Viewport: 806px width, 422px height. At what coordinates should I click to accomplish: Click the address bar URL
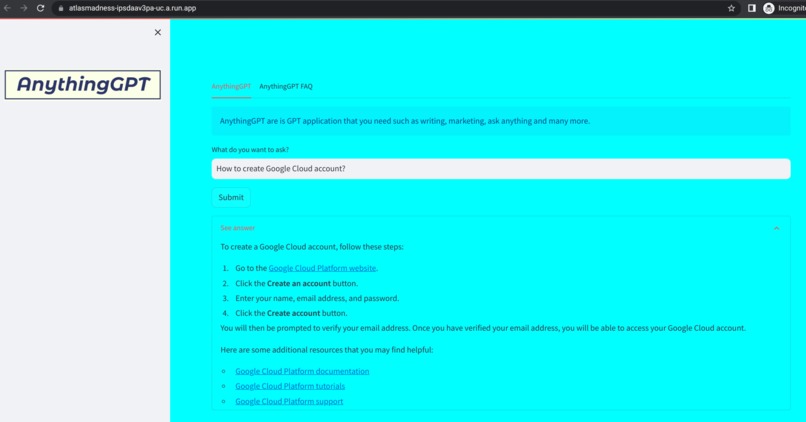click(x=132, y=8)
